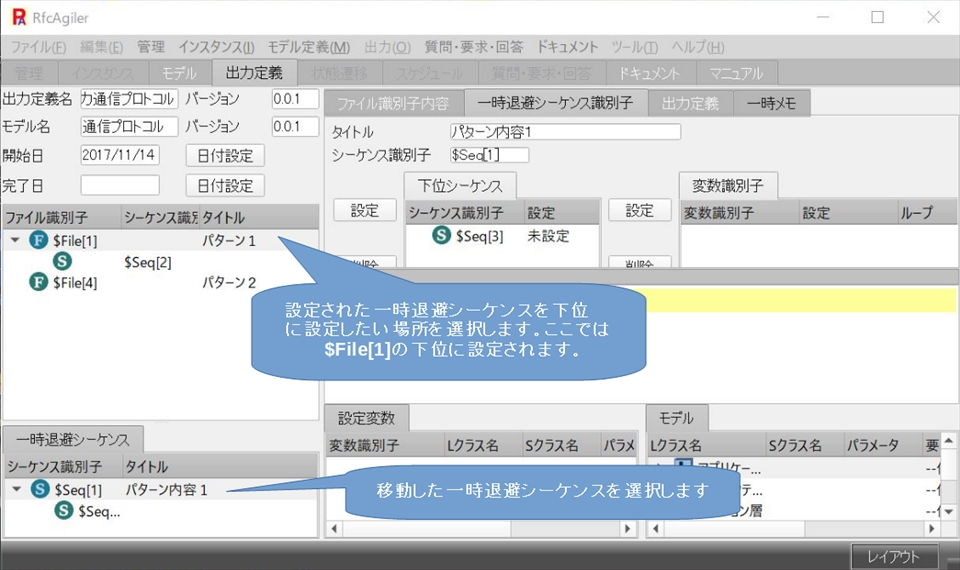Click Sクラス名 header in 設定変数 panel
960x570 pixels.
click(x=560, y=445)
